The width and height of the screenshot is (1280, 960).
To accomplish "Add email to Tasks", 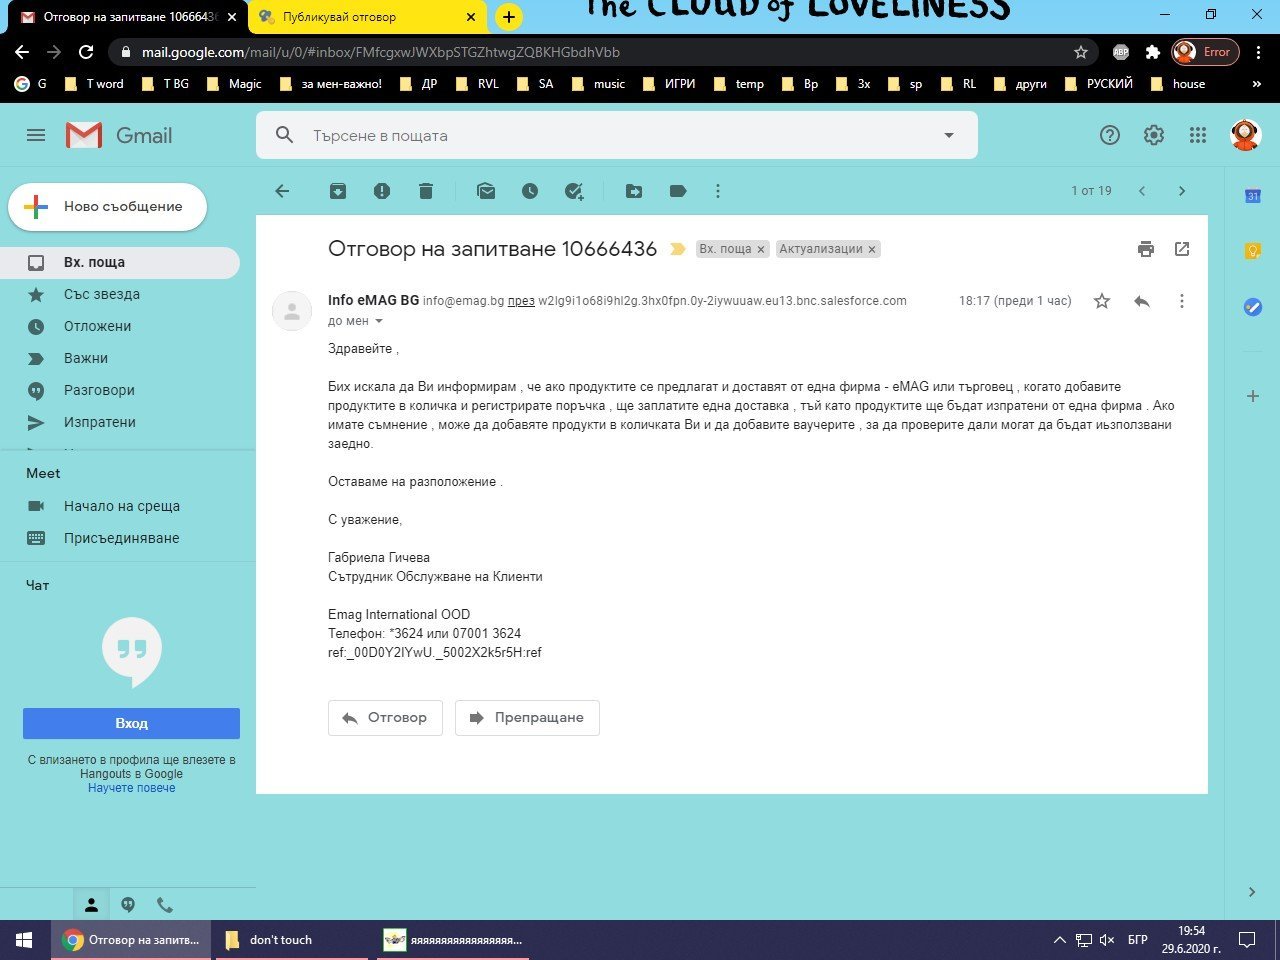I will [574, 191].
